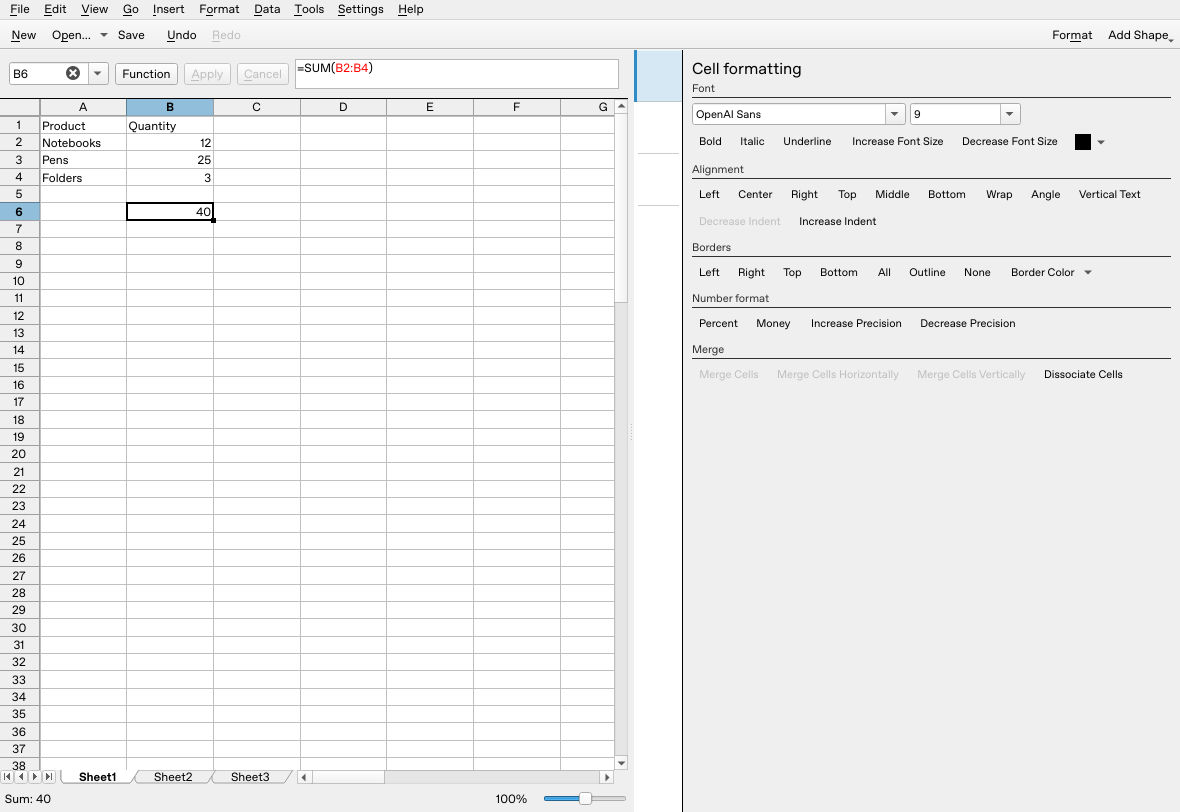1180x812 pixels.
Task: Go to last sheet tab arrow
Action: click(49, 777)
